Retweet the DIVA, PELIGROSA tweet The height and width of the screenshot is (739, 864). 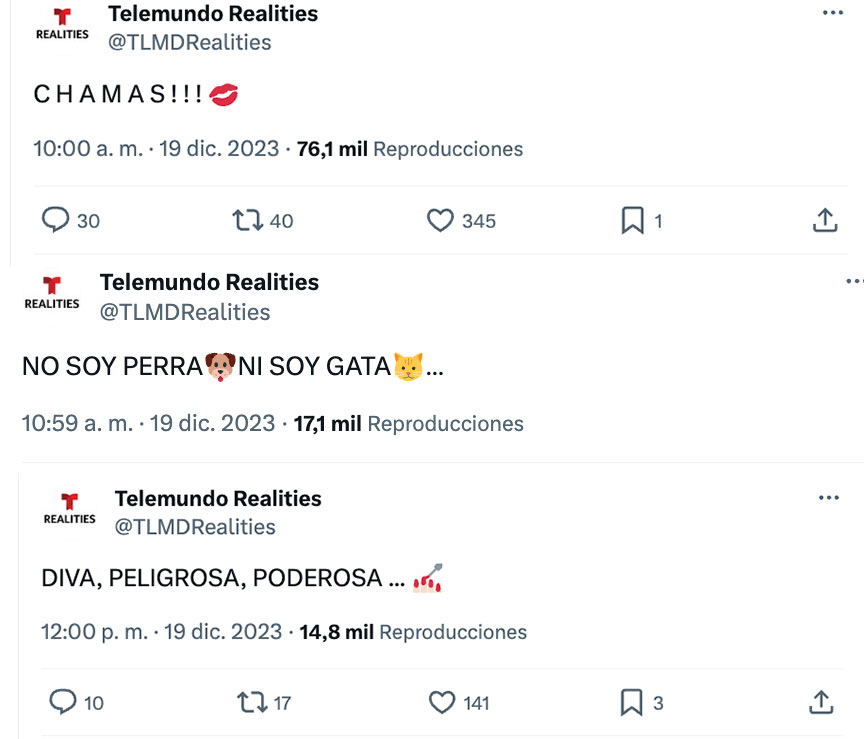click(250, 702)
